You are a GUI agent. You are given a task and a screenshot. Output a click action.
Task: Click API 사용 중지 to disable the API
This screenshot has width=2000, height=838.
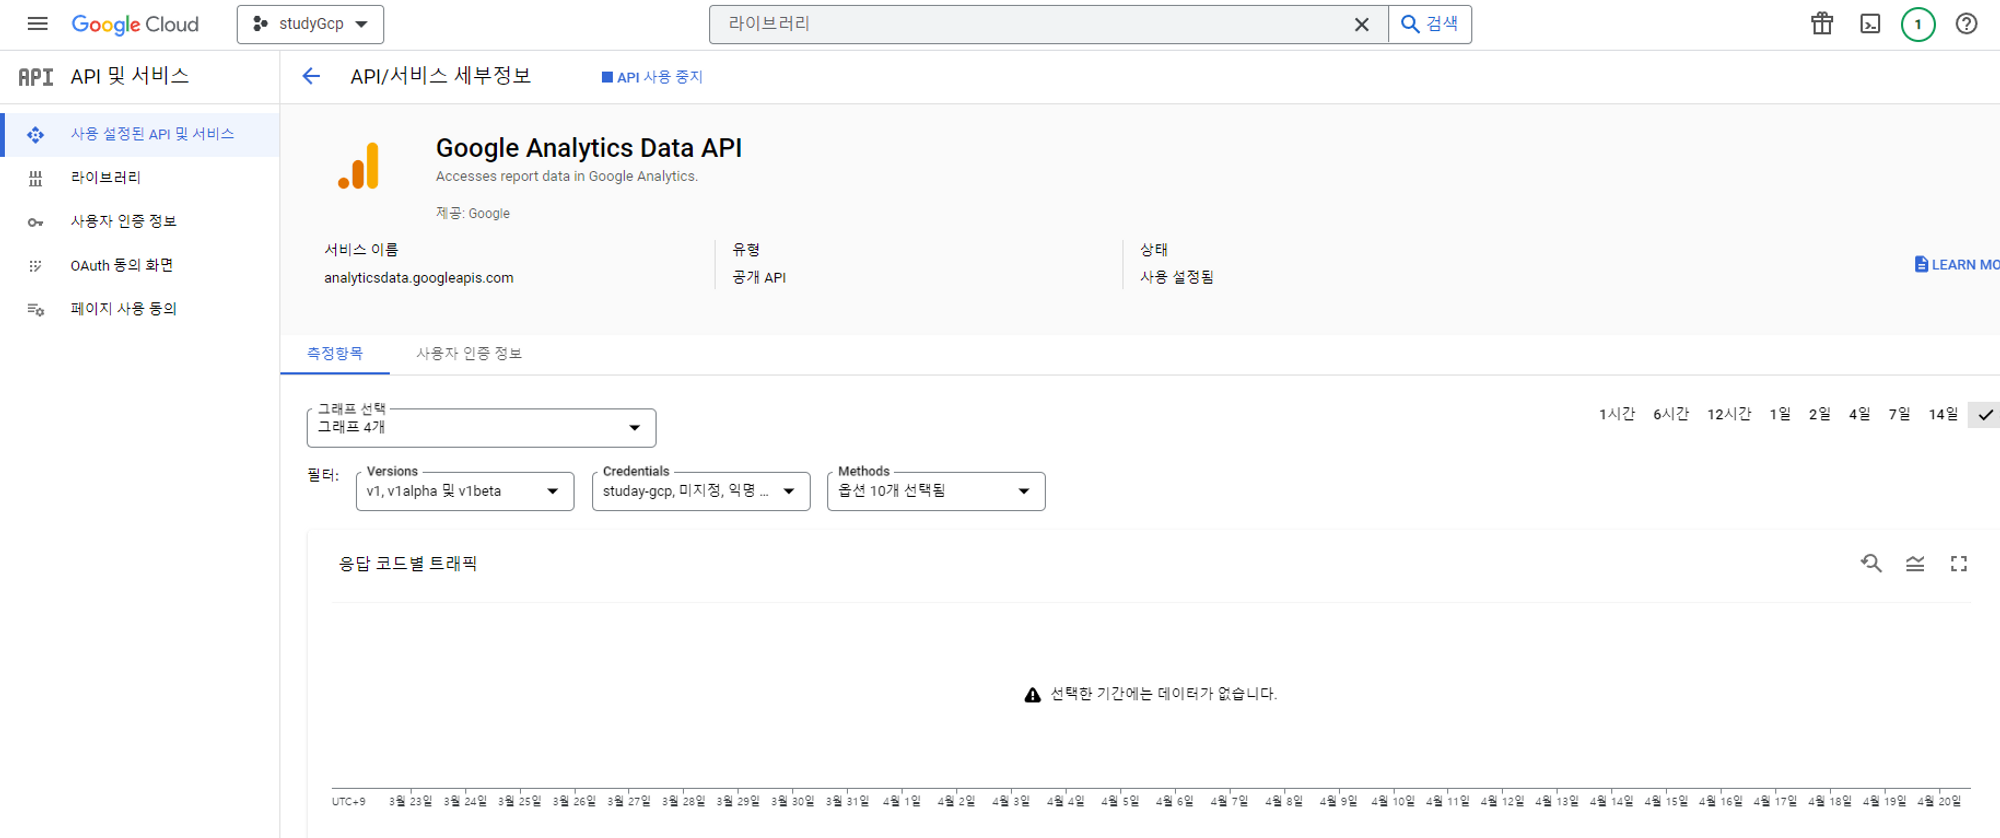coord(652,77)
